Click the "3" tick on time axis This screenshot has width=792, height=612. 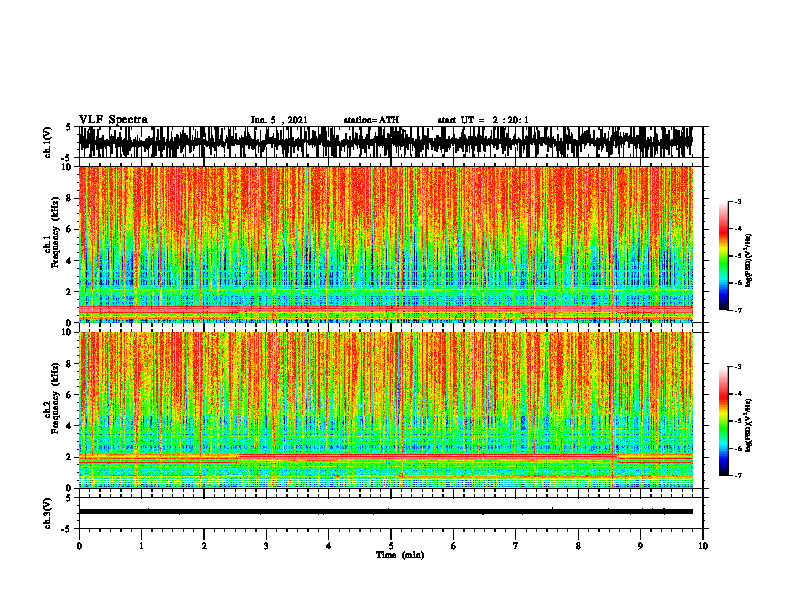click(266, 546)
